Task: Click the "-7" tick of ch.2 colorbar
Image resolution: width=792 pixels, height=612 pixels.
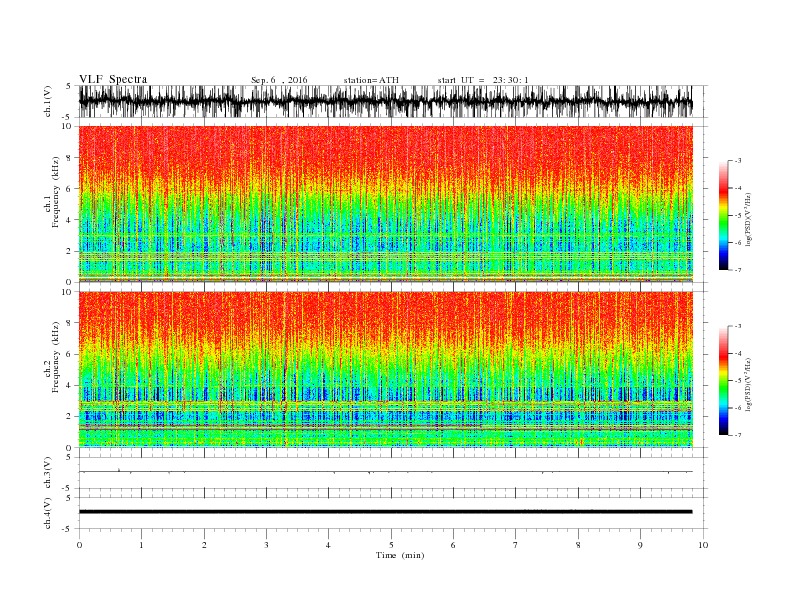Action: click(x=737, y=435)
